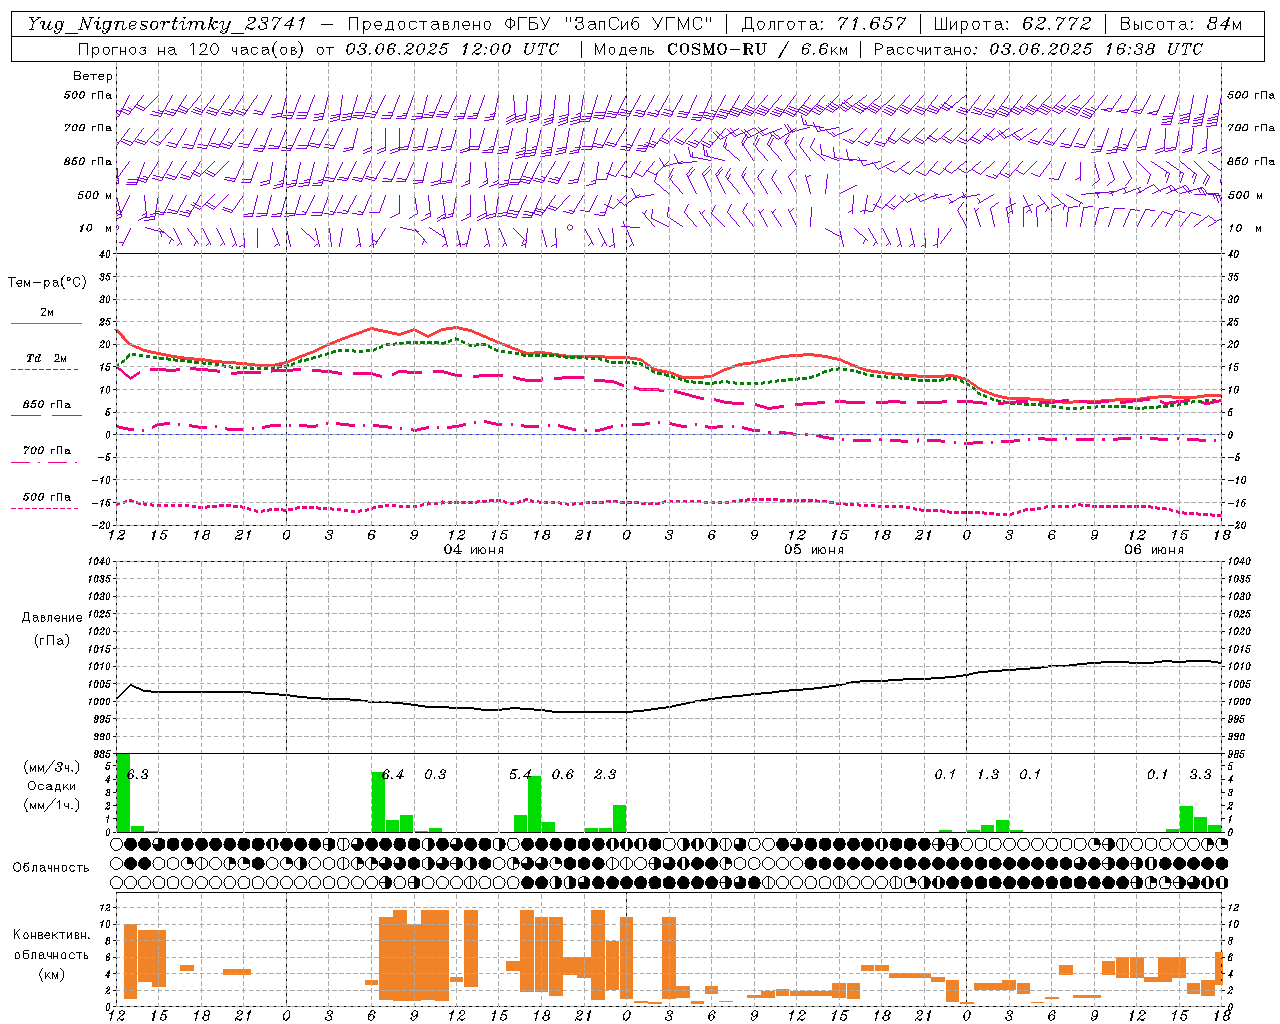The width and height of the screenshot is (1280, 1024).
Task: Click the 04 июня date label
Action: [474, 550]
